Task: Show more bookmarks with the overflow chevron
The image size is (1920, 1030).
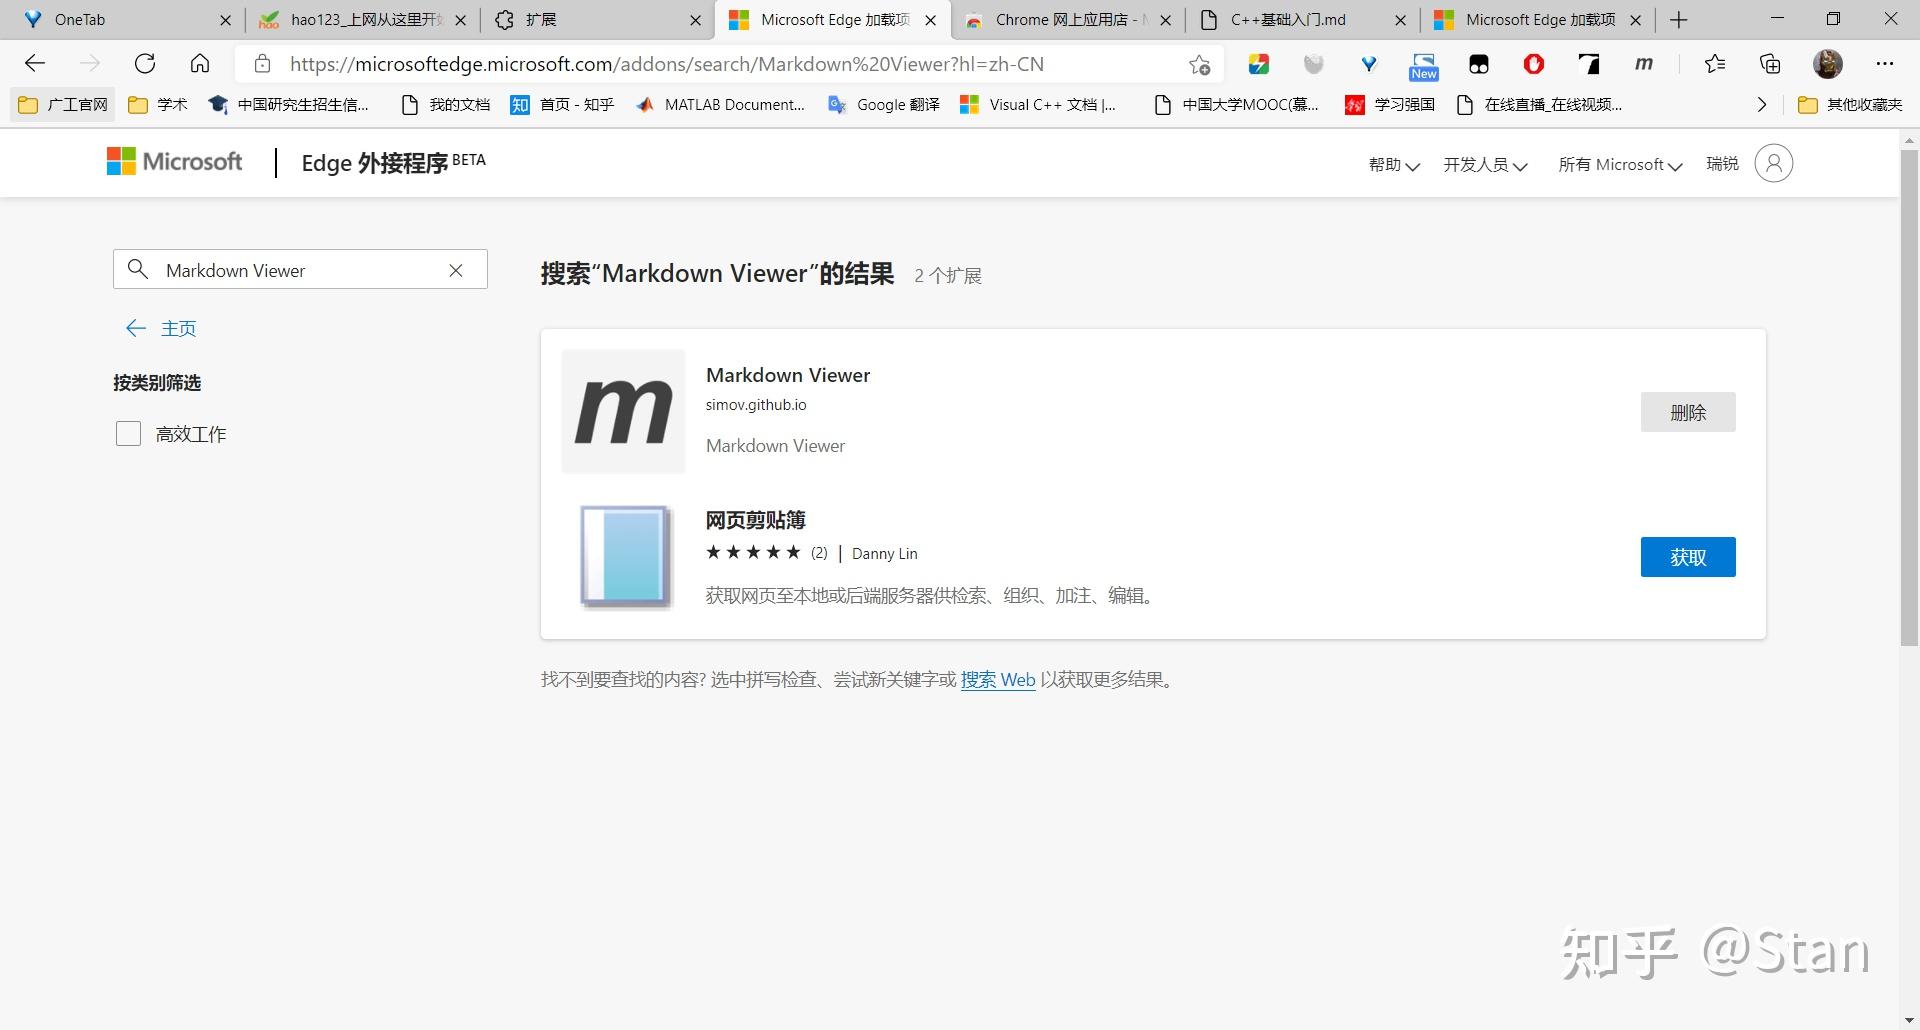Action: tap(1762, 105)
